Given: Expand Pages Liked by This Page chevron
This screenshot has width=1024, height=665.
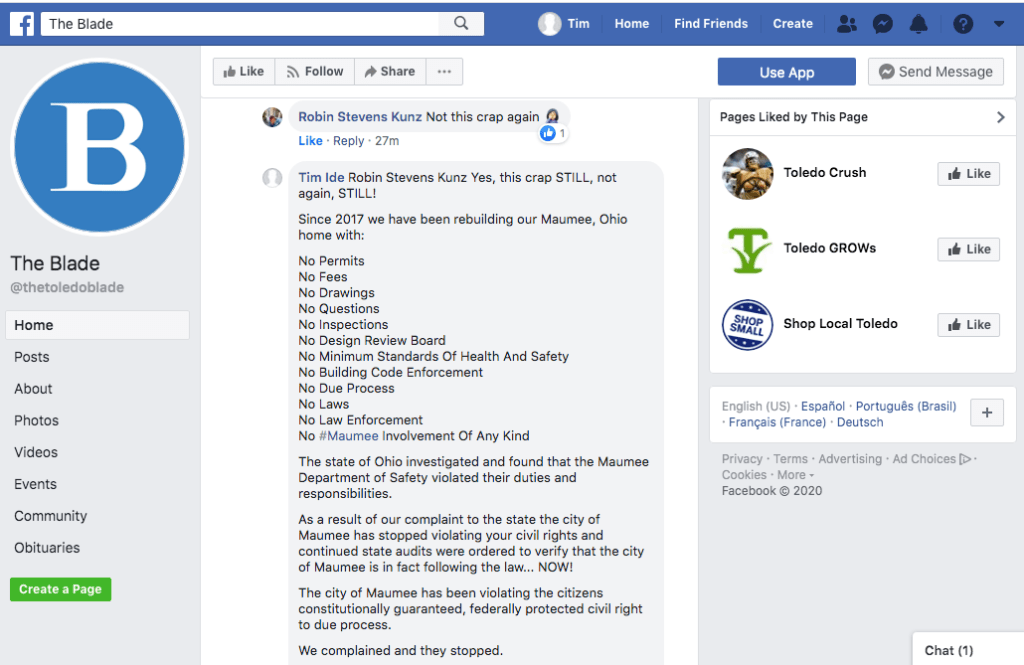Looking at the screenshot, I should (1000, 117).
